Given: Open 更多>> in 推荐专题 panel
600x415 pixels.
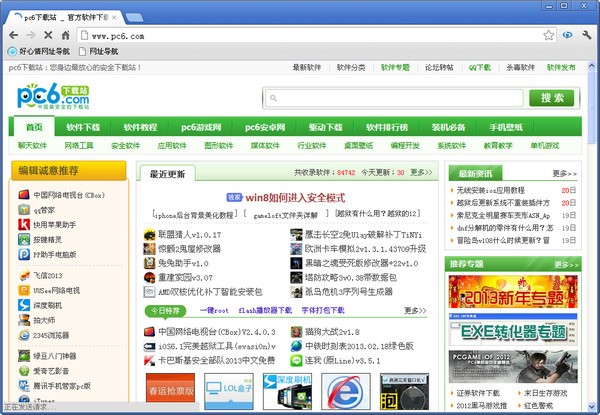Looking at the screenshot, I should coord(566,264).
